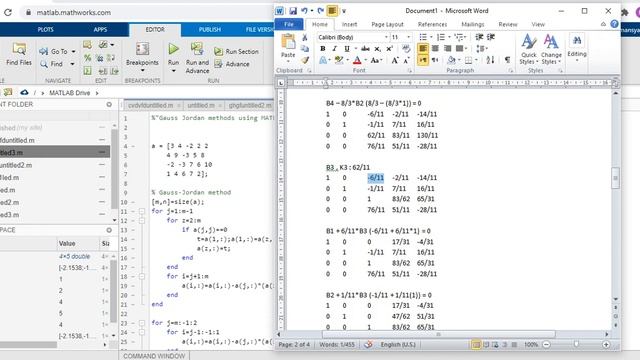Image resolution: width=640 pixels, height=360 pixels.
Task: Click the browser address bar matlab.mathworks.com
Action: point(73,13)
